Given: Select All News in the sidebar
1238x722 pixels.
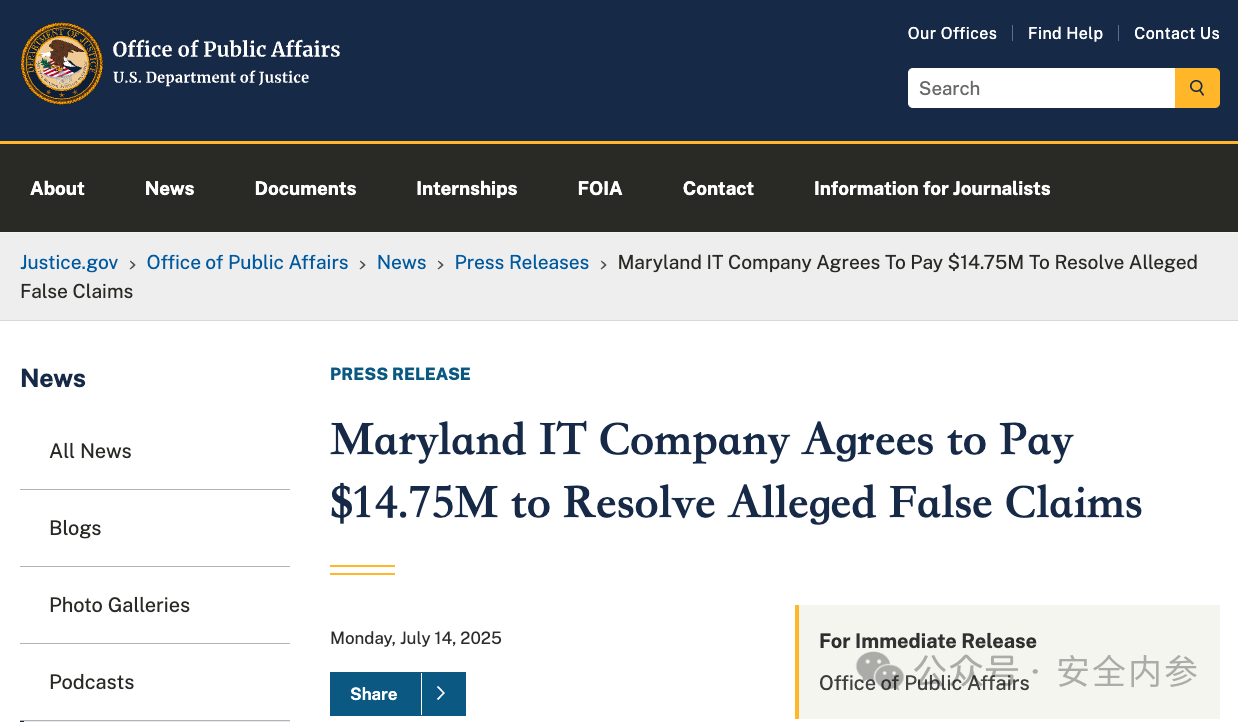Looking at the screenshot, I should pos(90,451).
